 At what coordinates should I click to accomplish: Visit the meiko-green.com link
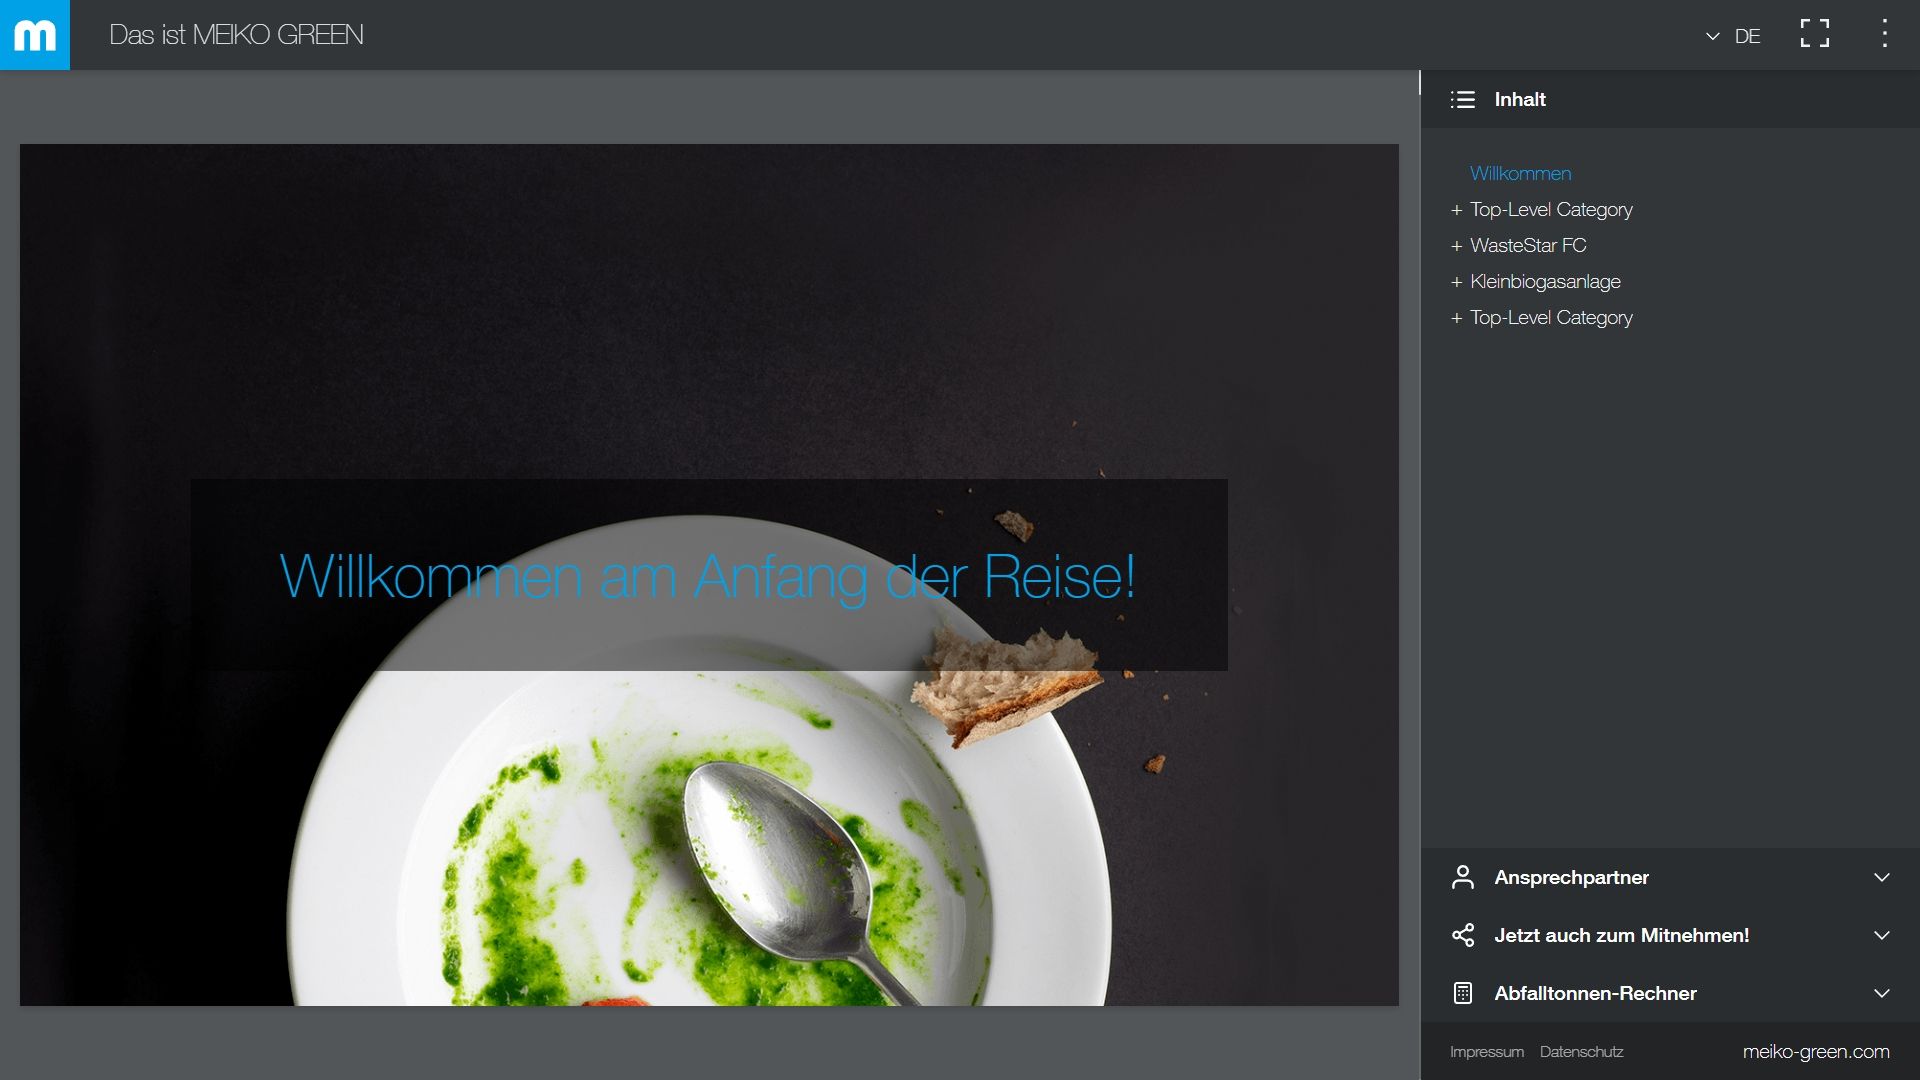point(1815,1052)
